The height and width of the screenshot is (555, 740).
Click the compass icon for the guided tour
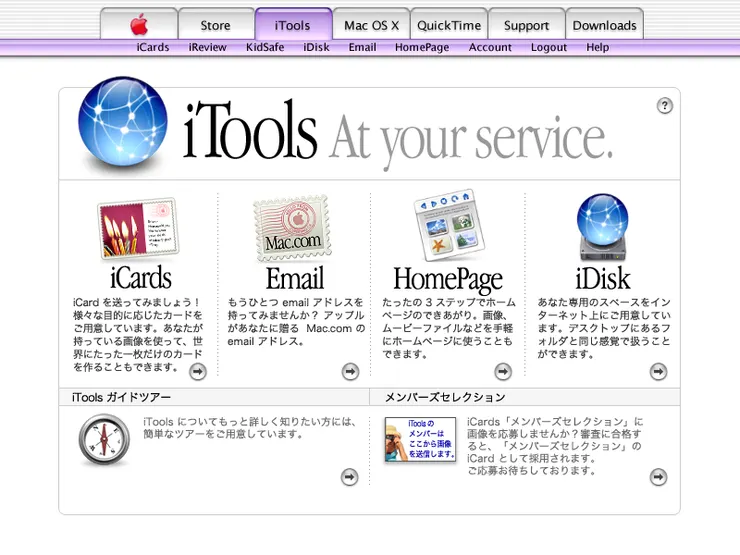(104, 439)
